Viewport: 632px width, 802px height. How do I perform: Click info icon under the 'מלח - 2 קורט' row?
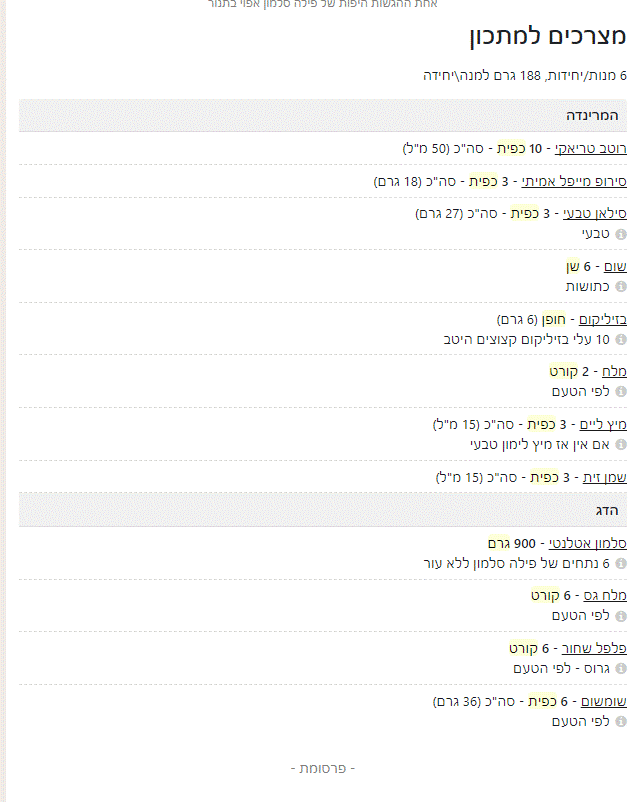pos(621,391)
